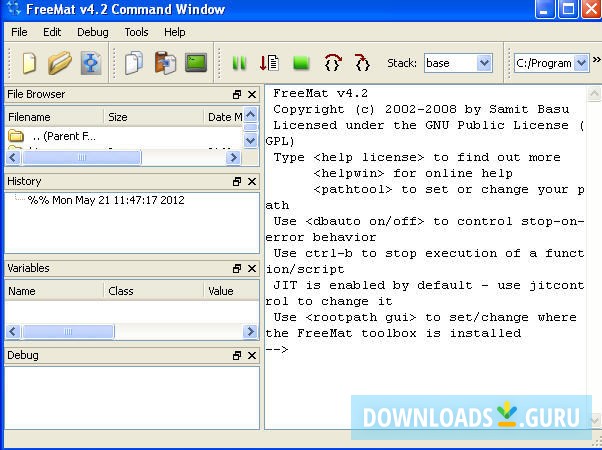Float the History panel
Image resolution: width=602 pixels, height=450 pixels.
pos(237,182)
